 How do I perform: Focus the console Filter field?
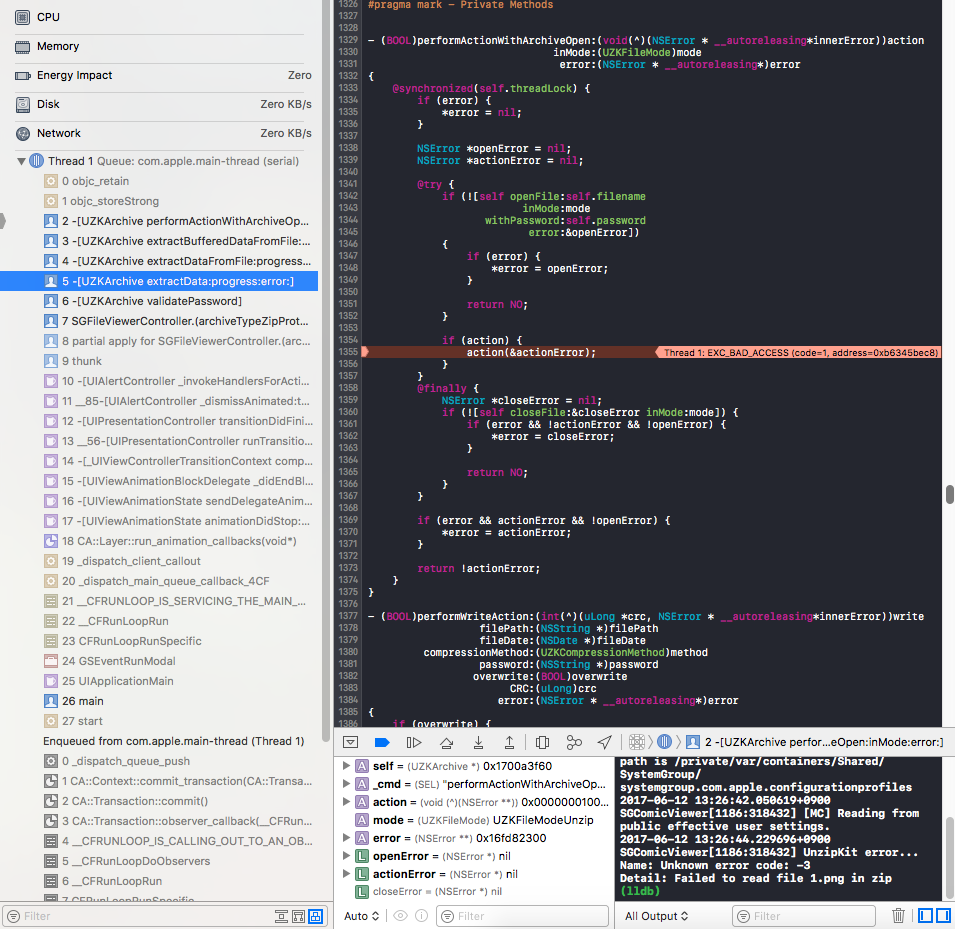(x=804, y=916)
